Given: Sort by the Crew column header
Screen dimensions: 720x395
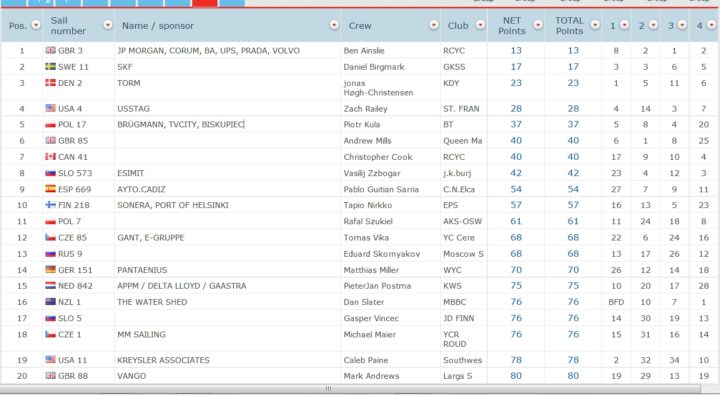Looking at the screenshot, I should coord(360,26).
